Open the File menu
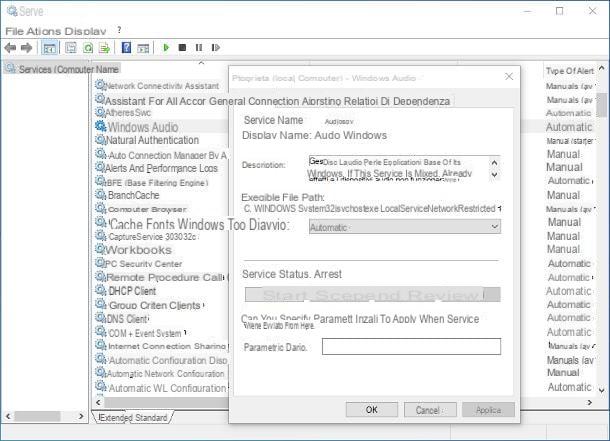The image size is (610, 441). (x=14, y=31)
